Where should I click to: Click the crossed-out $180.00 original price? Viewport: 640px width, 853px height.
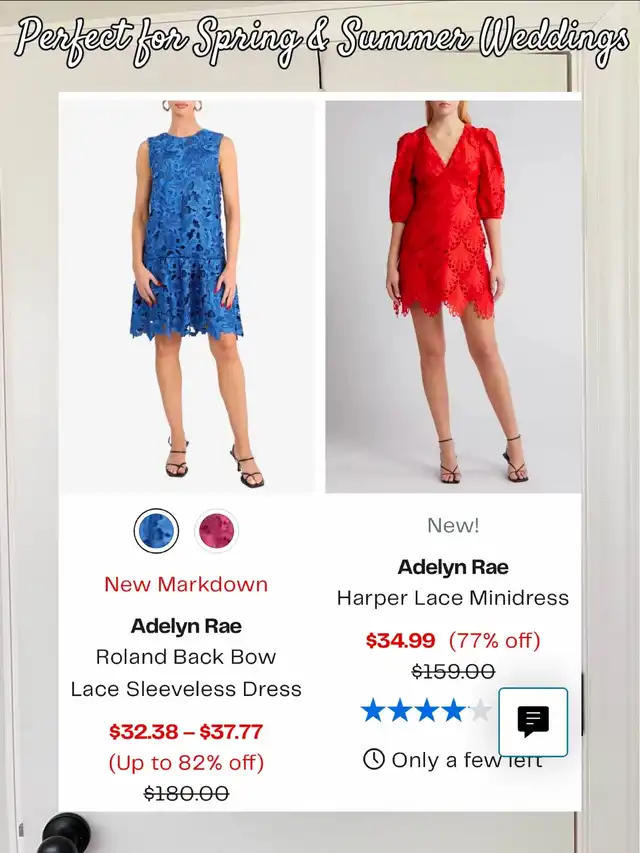[x=186, y=794]
